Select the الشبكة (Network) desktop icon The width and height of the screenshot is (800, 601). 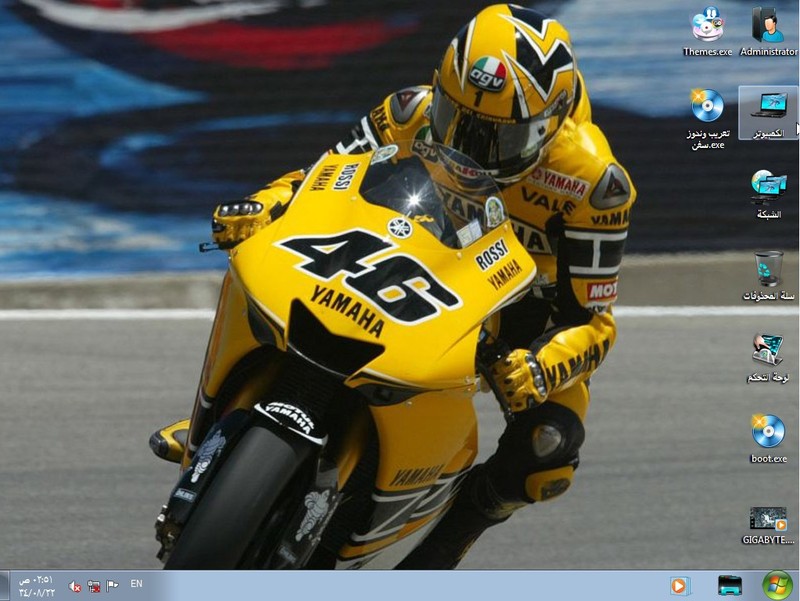coord(768,195)
